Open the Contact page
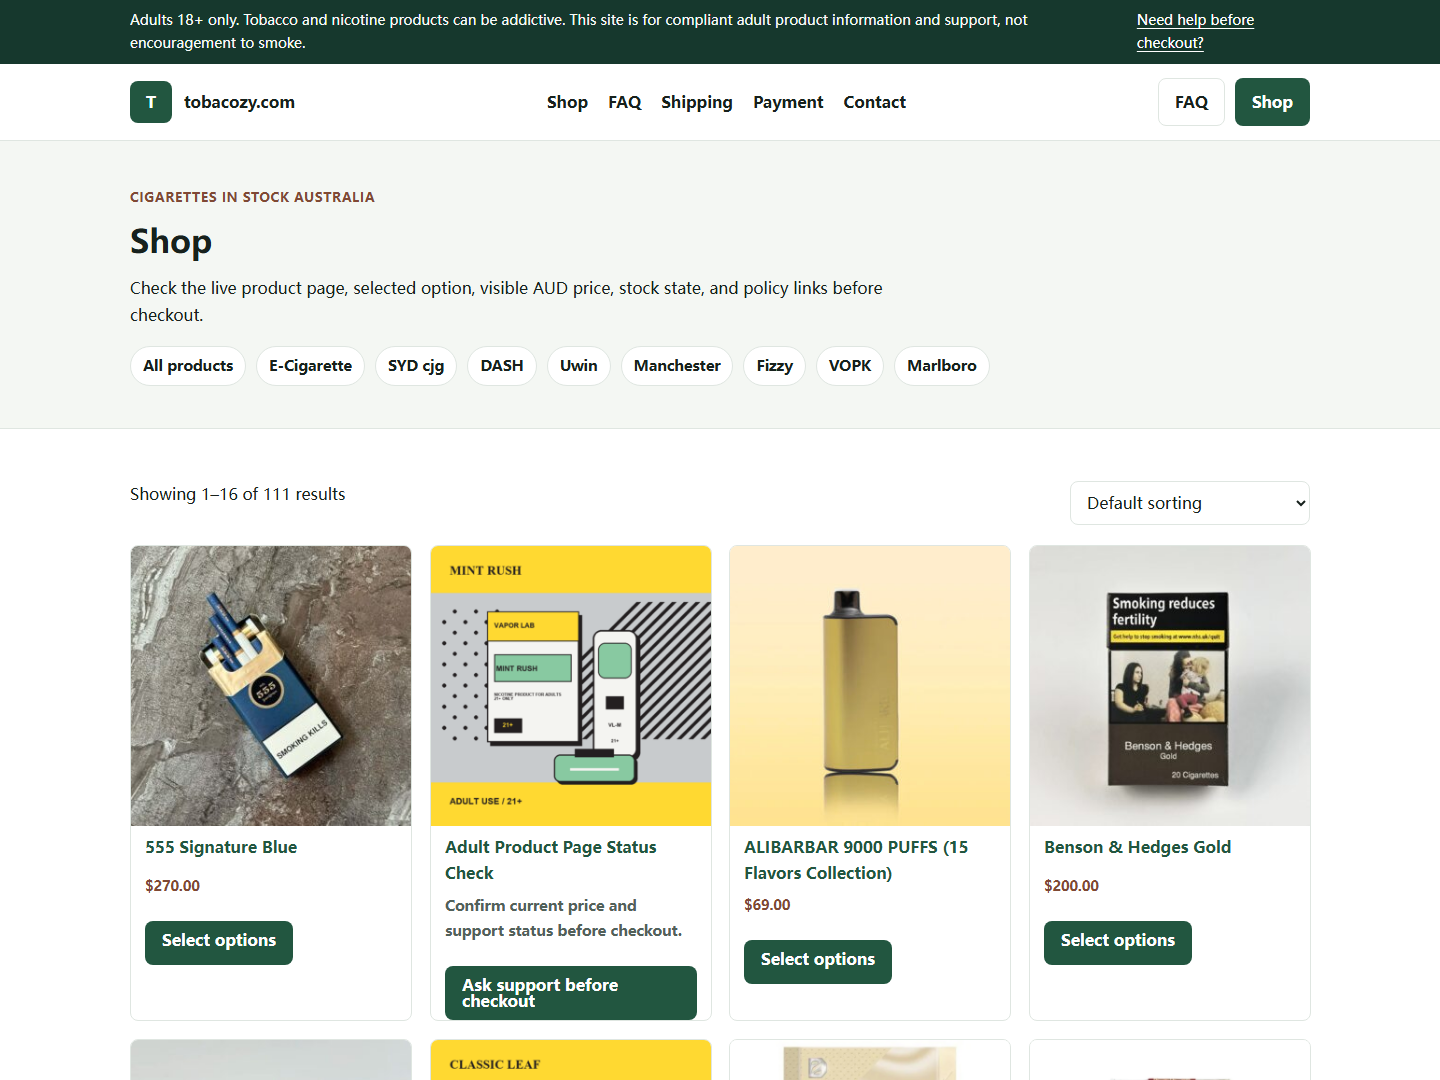This screenshot has height=1080, width=1440. coord(875,102)
